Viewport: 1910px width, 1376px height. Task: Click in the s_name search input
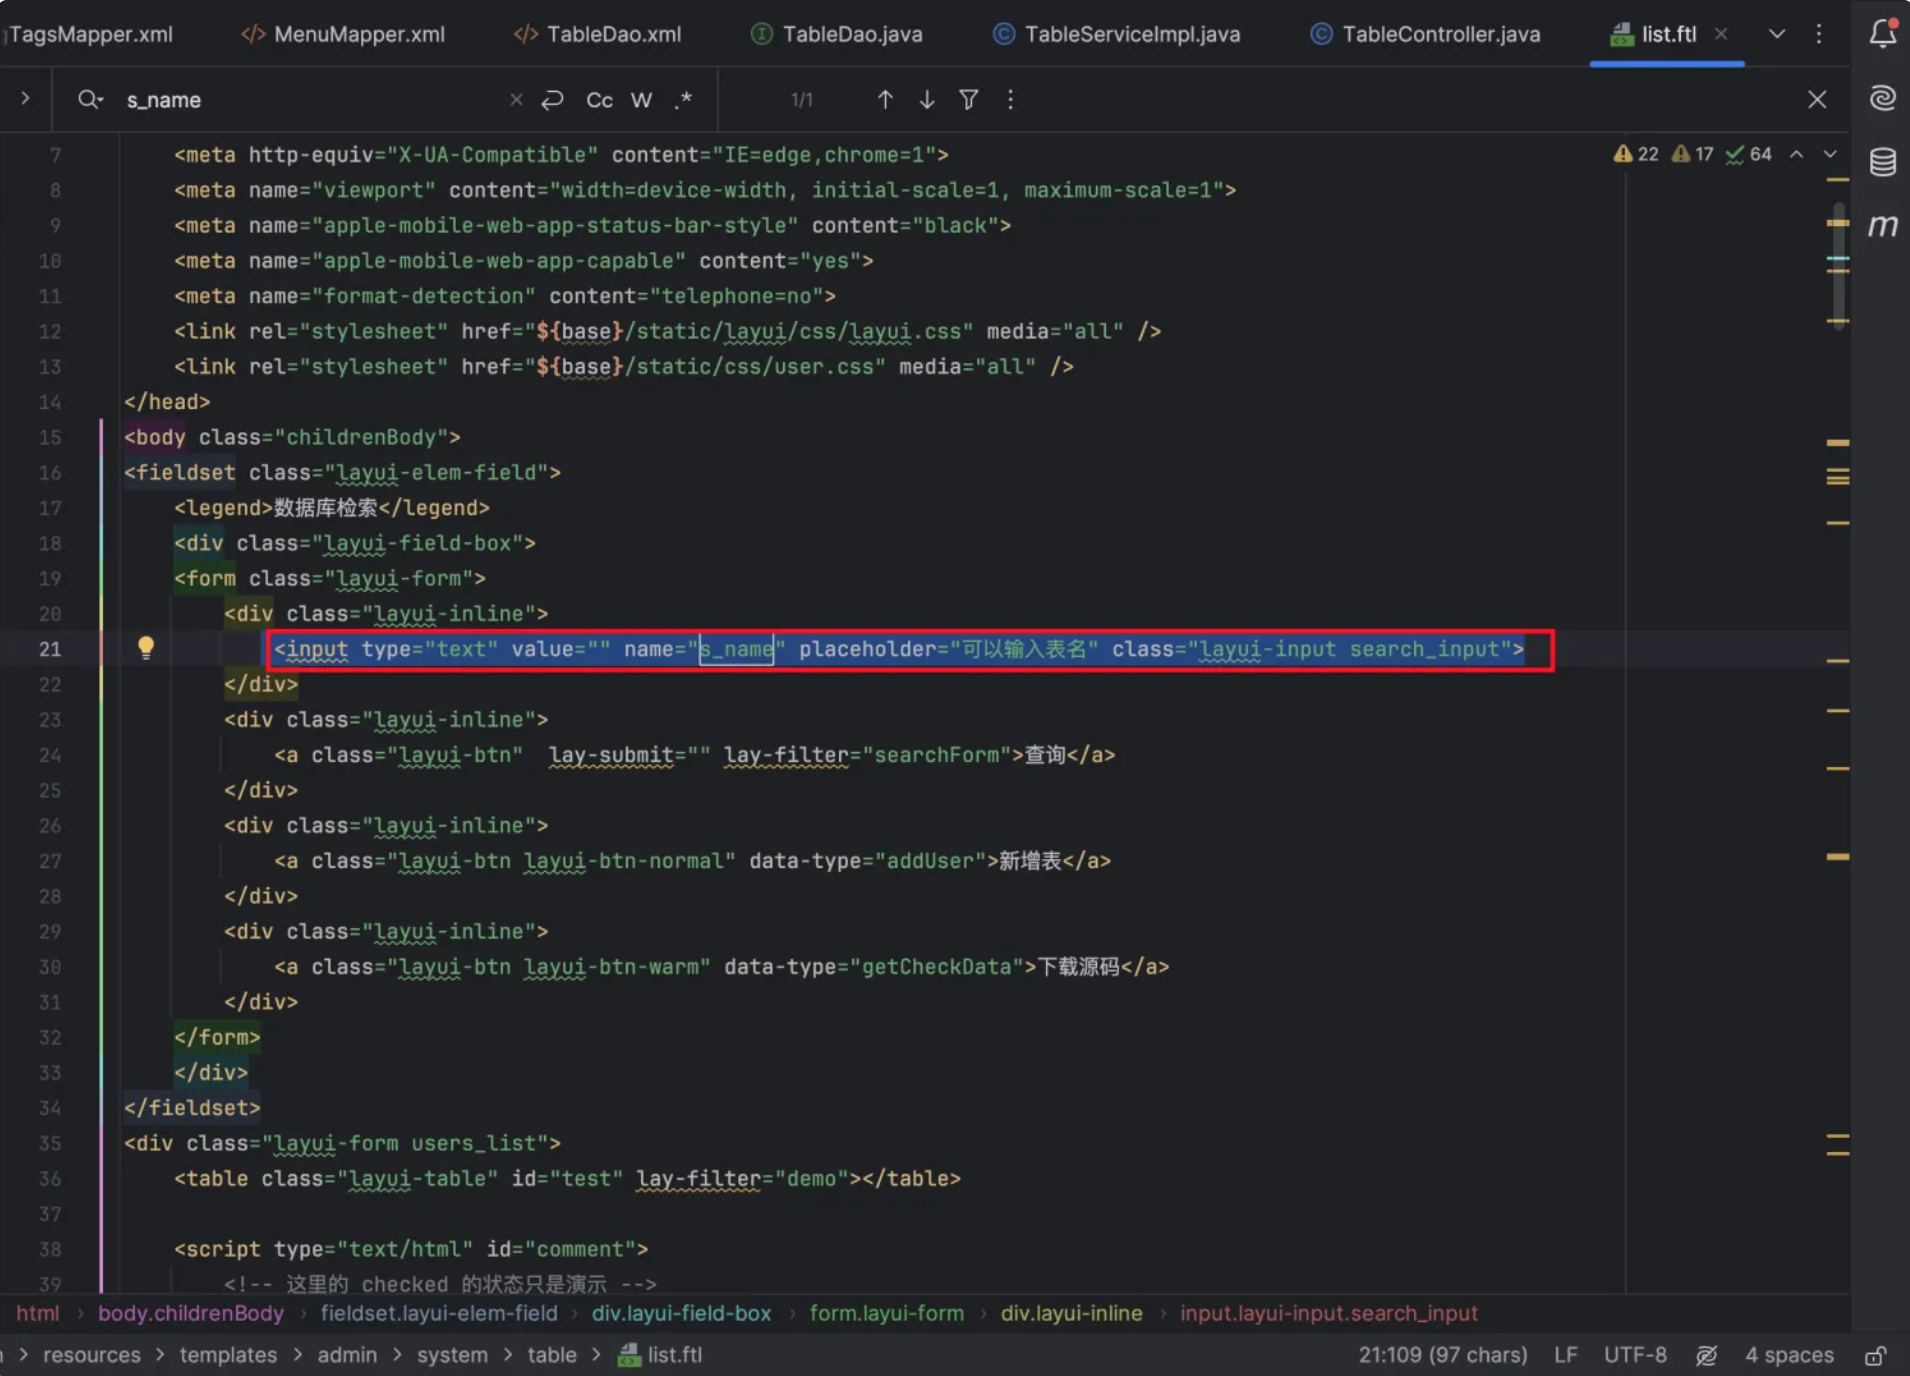[x=310, y=100]
